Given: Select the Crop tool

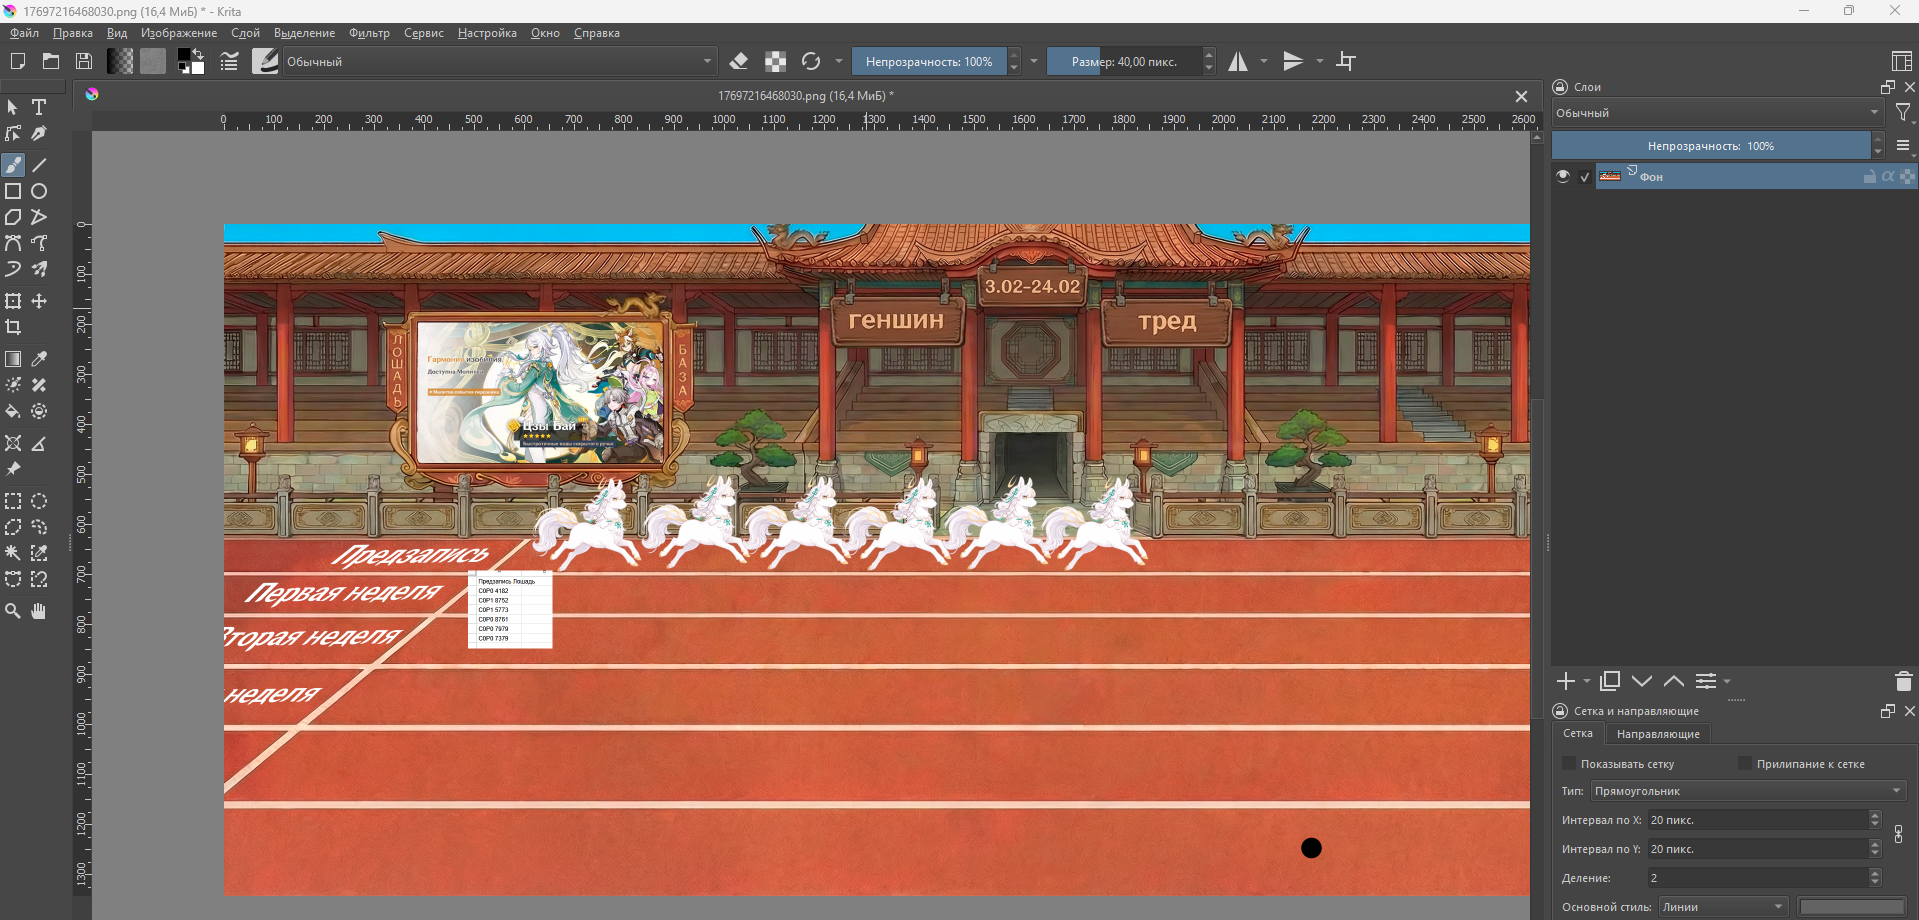Looking at the screenshot, I should tap(13, 327).
